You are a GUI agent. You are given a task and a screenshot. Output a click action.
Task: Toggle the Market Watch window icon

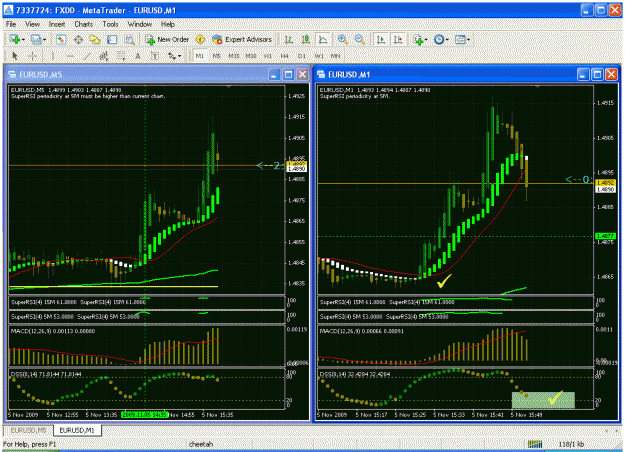point(61,39)
